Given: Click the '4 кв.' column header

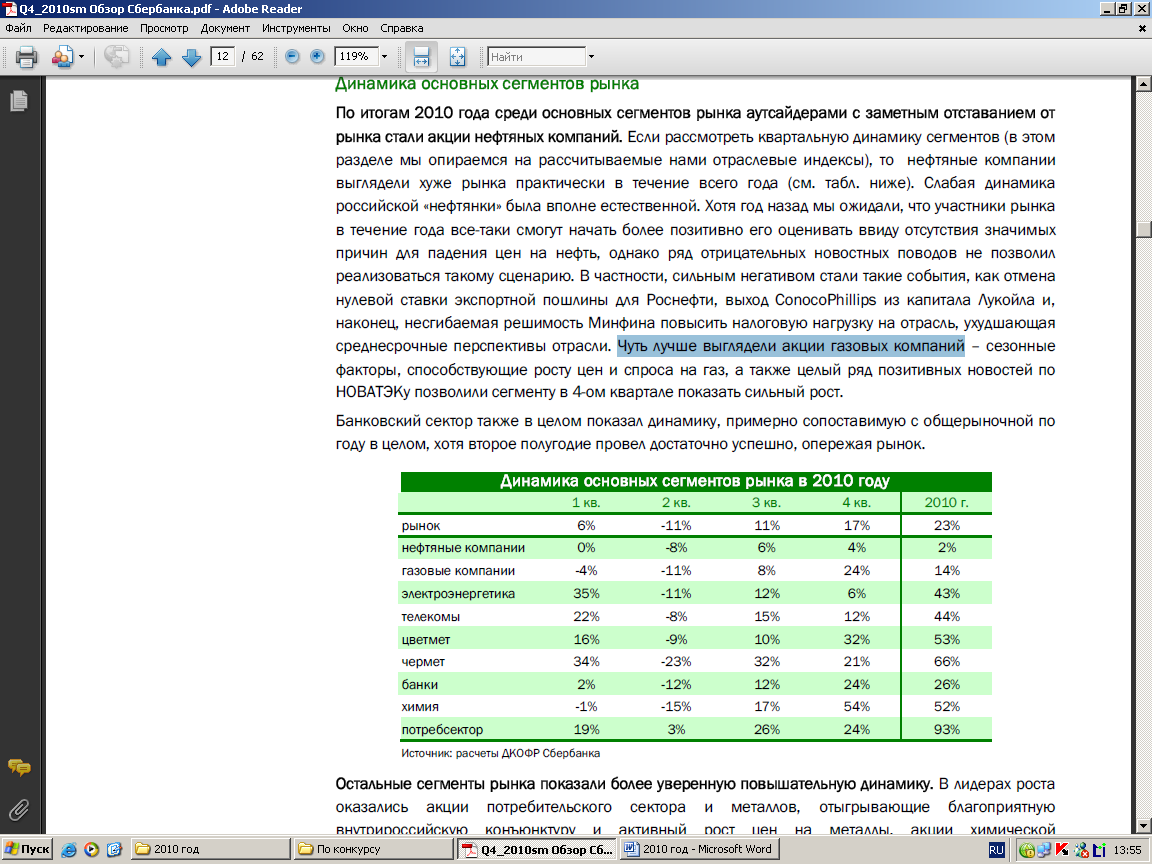Looking at the screenshot, I should pyautogui.click(x=857, y=503).
